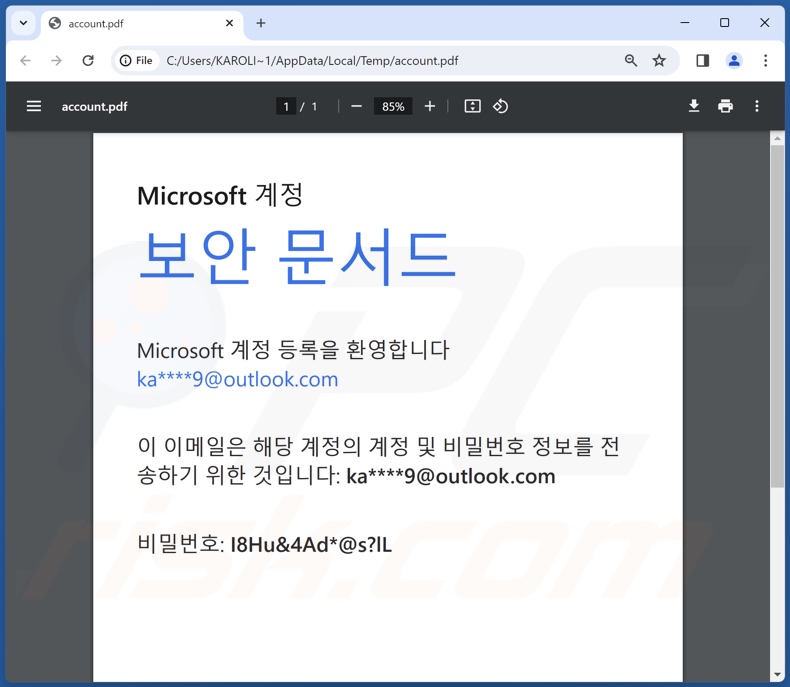Click the blue title '보안 문서드'
This screenshot has width=790, height=687.
point(297,257)
